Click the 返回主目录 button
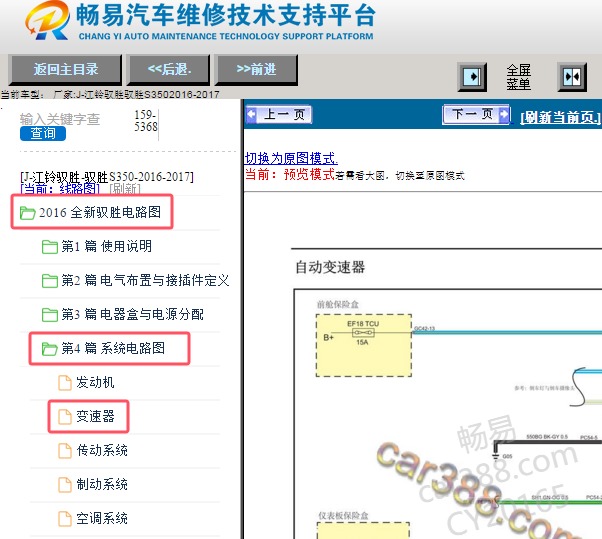This screenshot has height=539, width=602. [x=65, y=69]
